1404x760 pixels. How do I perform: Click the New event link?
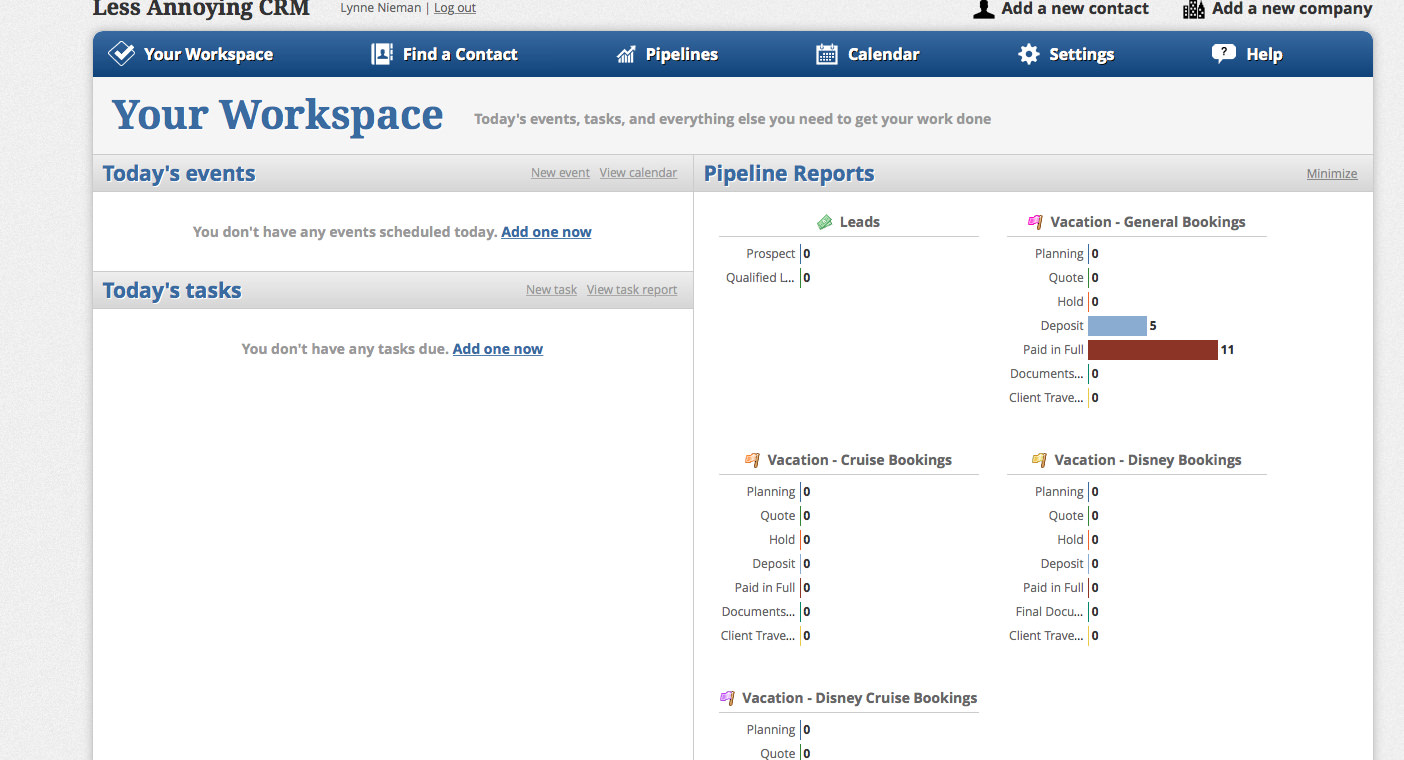click(559, 172)
